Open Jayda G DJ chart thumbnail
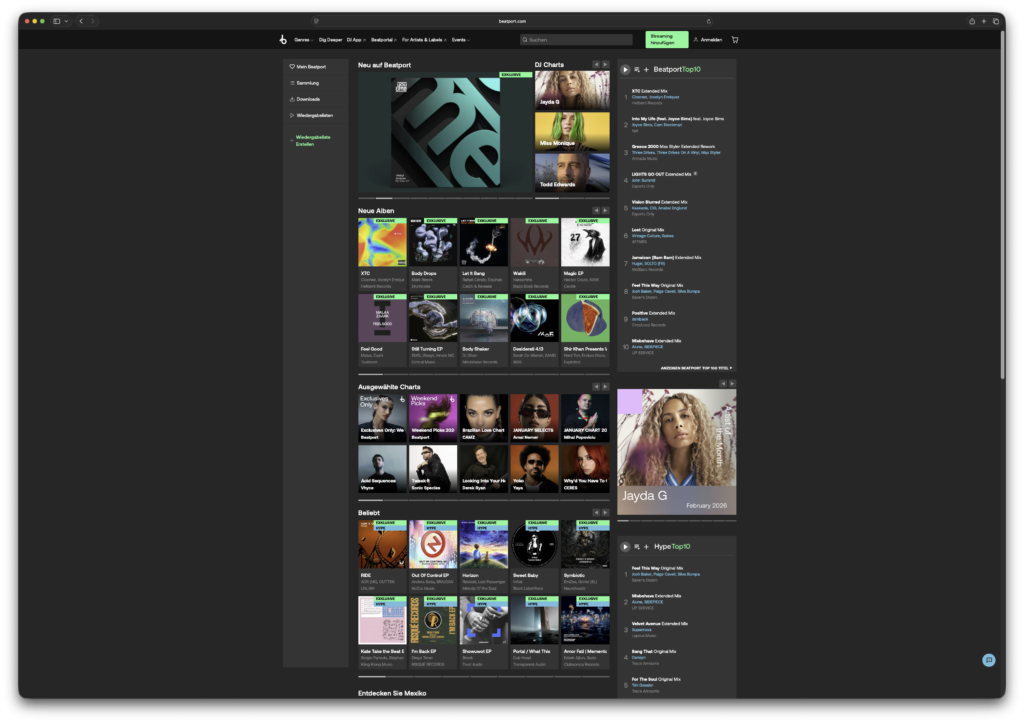The width and height of the screenshot is (1024, 723). coord(572,89)
